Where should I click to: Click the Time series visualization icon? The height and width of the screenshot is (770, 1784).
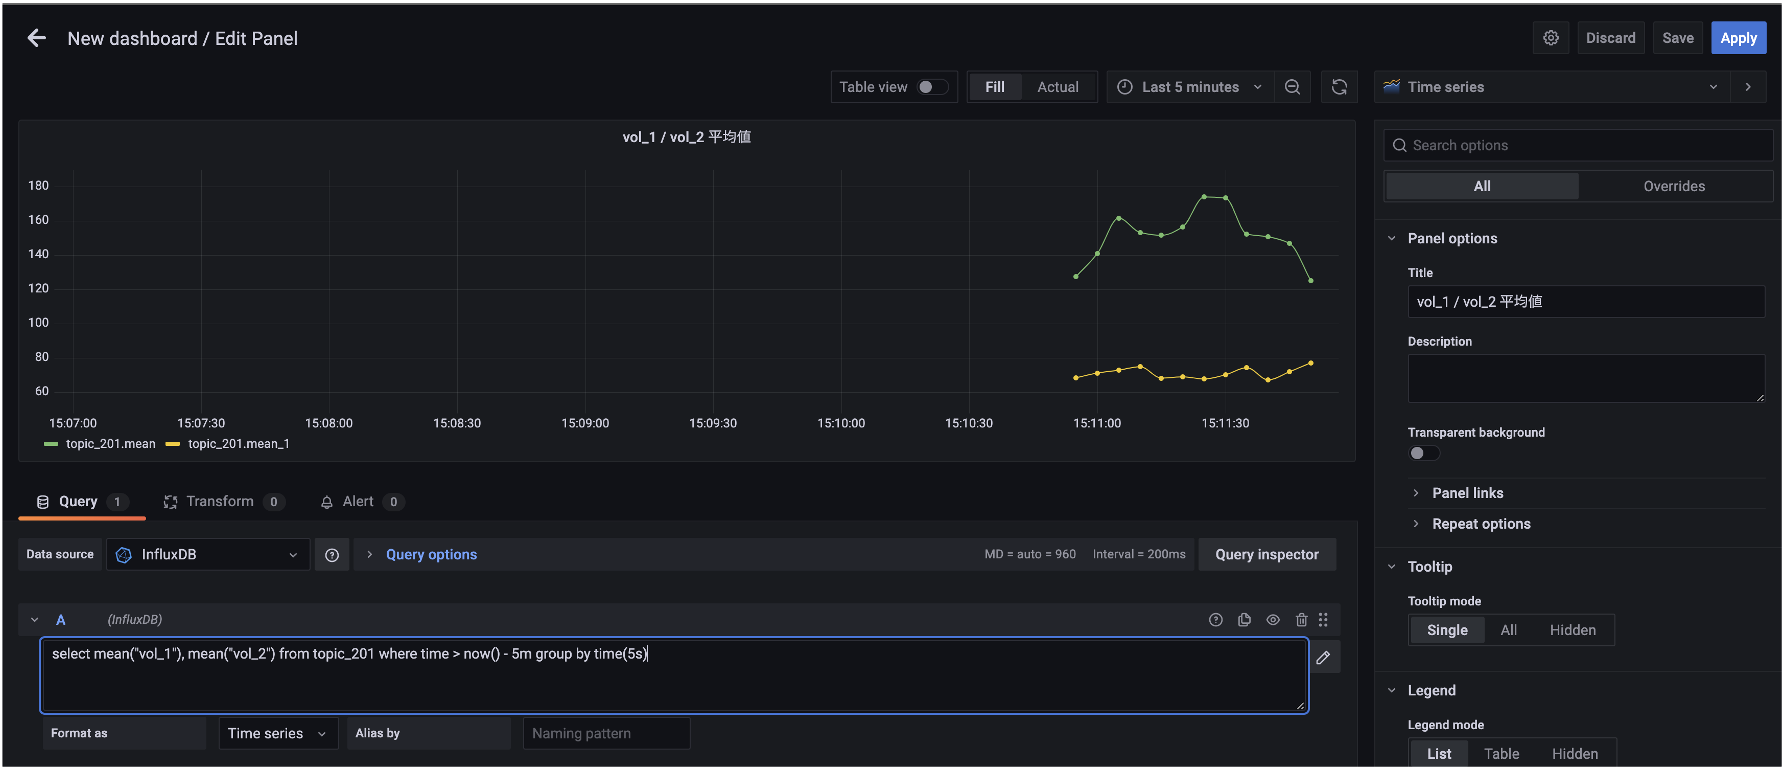point(1391,87)
